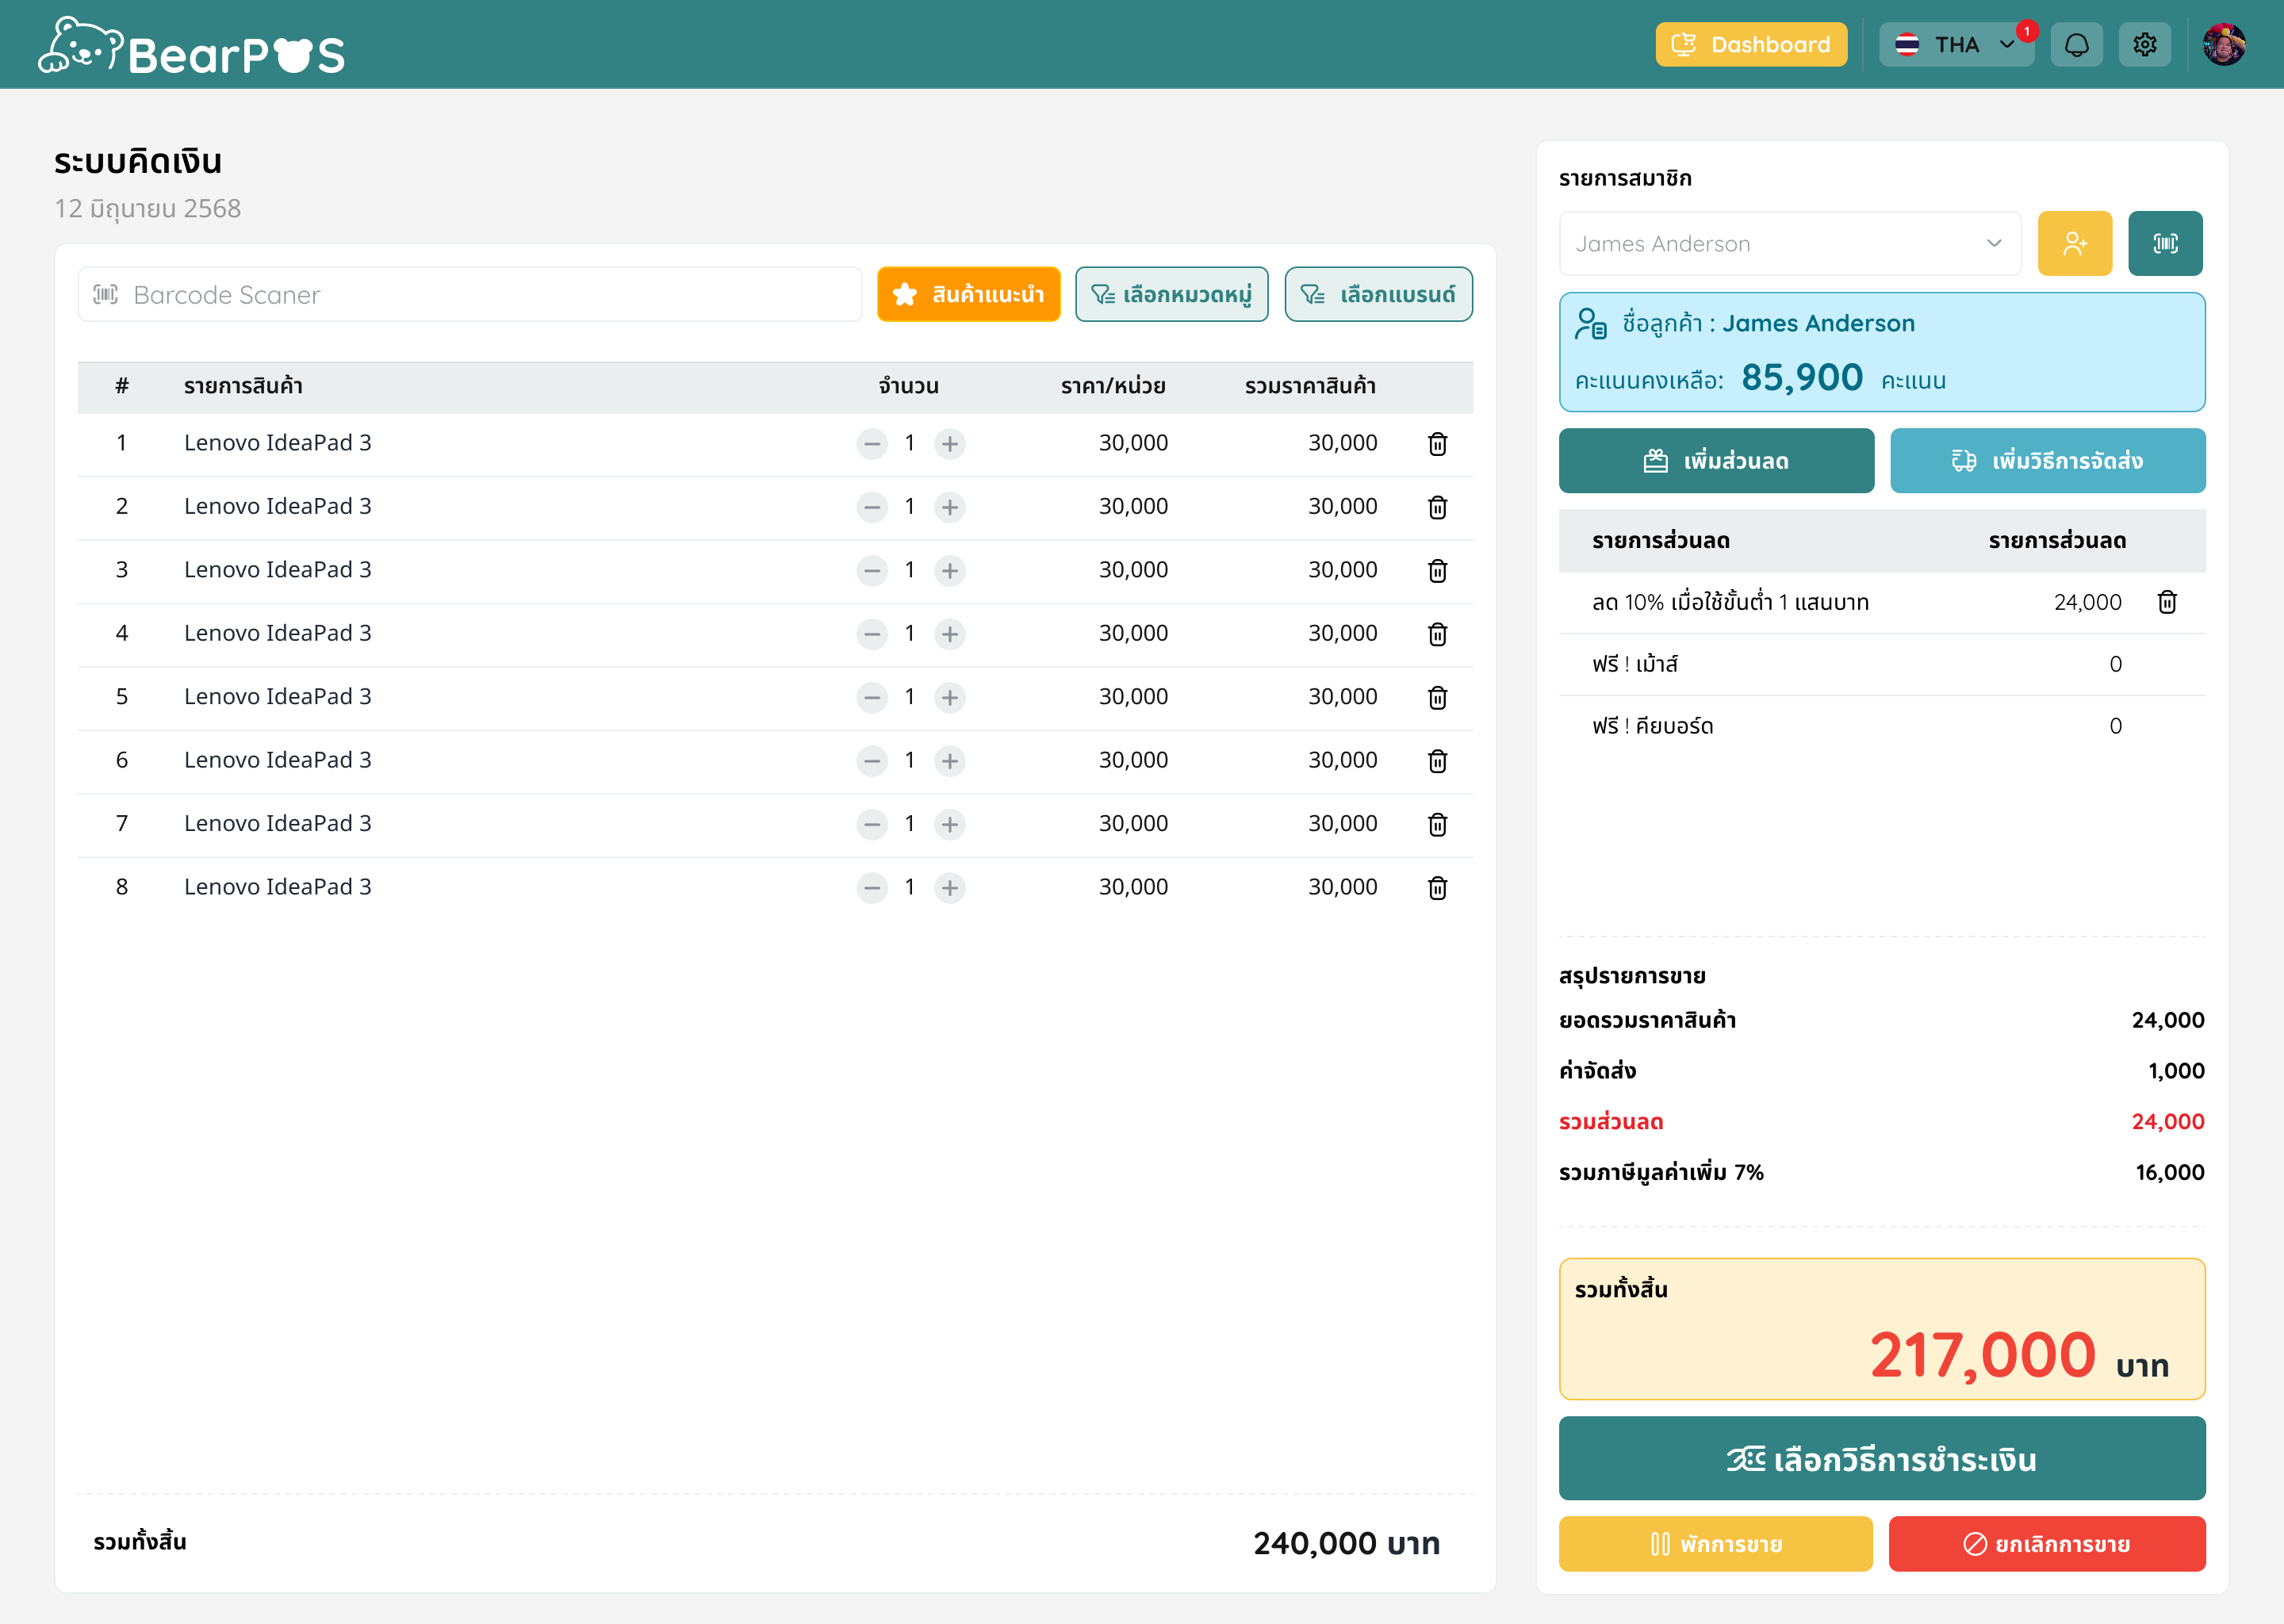2284x1624 pixels.
Task: Go to the Dashboard
Action: pyautogui.click(x=1751, y=45)
